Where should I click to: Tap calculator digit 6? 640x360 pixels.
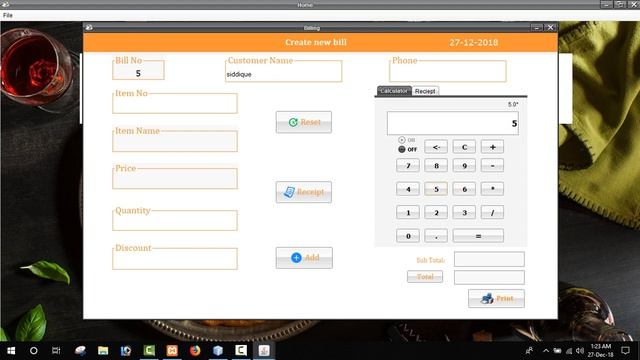coord(464,189)
